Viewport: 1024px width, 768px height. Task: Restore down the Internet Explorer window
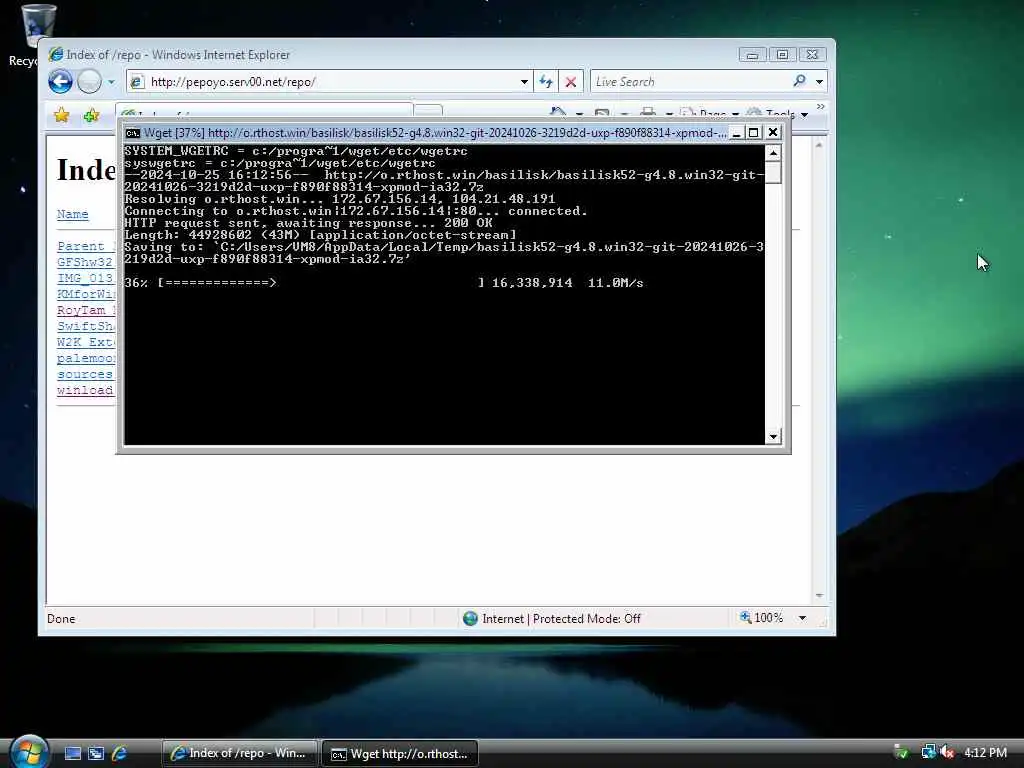click(782, 55)
